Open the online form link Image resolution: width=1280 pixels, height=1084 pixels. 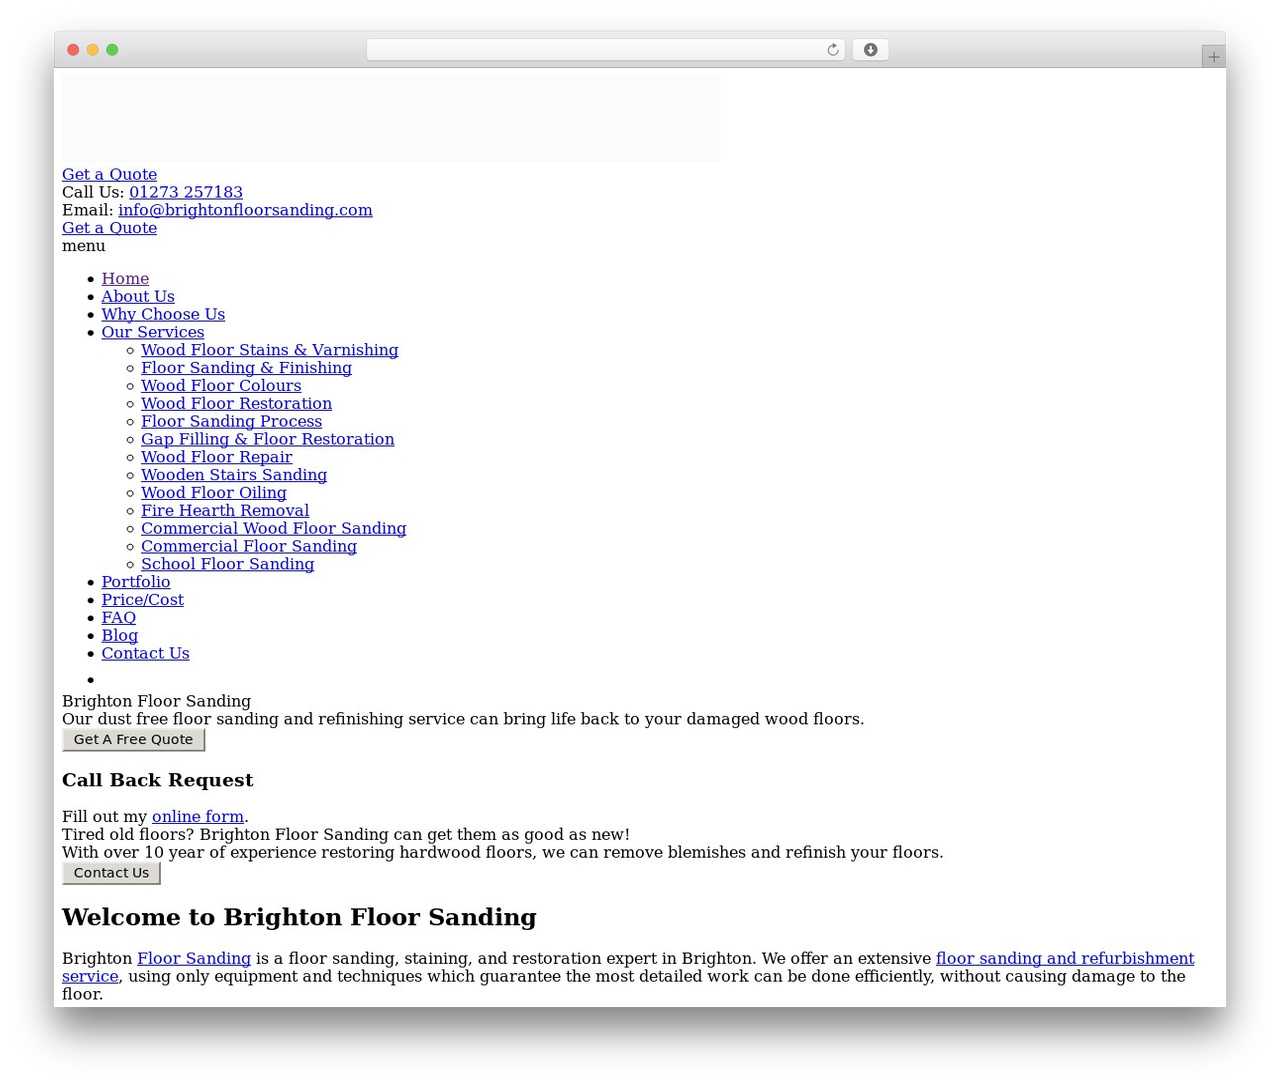[198, 817]
